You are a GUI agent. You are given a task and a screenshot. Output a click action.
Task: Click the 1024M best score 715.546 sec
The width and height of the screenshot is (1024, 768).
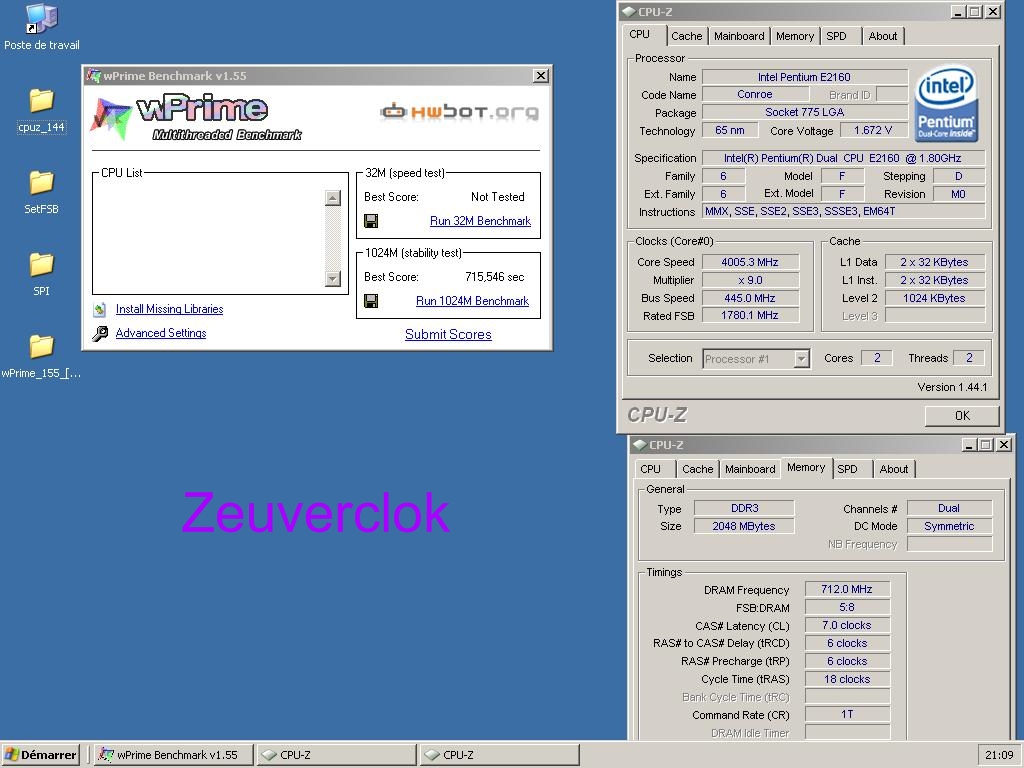[494, 277]
